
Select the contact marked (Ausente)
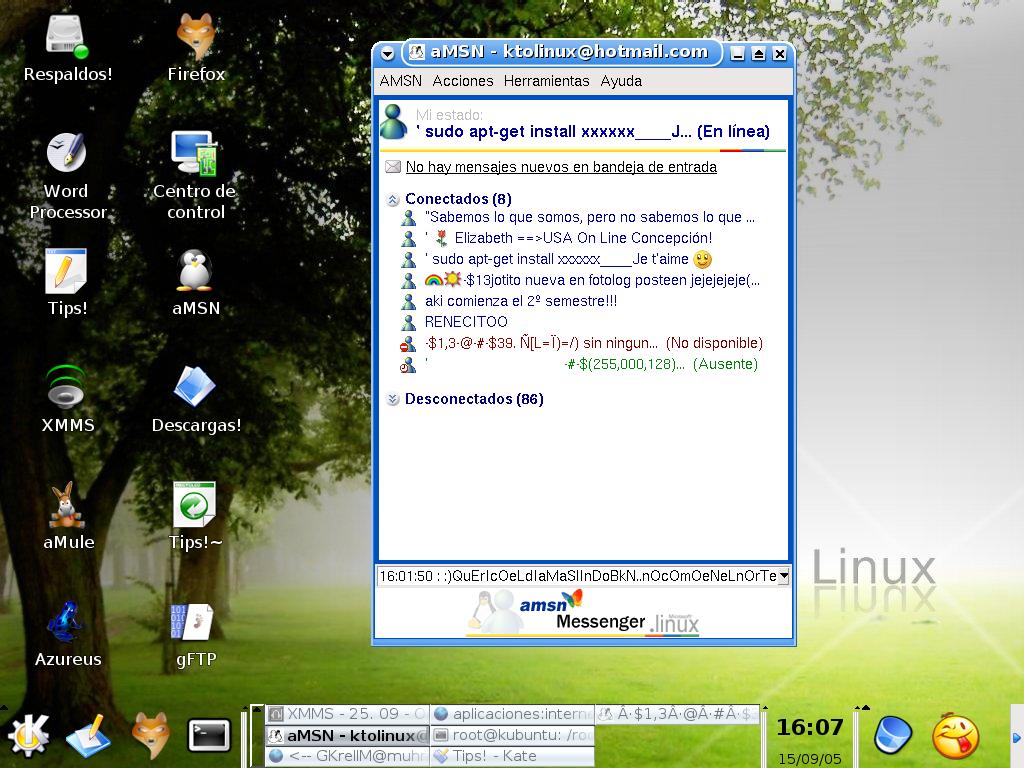click(591, 364)
